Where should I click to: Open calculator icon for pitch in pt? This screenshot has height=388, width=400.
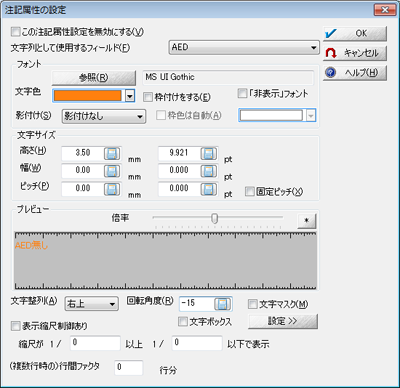209,189
